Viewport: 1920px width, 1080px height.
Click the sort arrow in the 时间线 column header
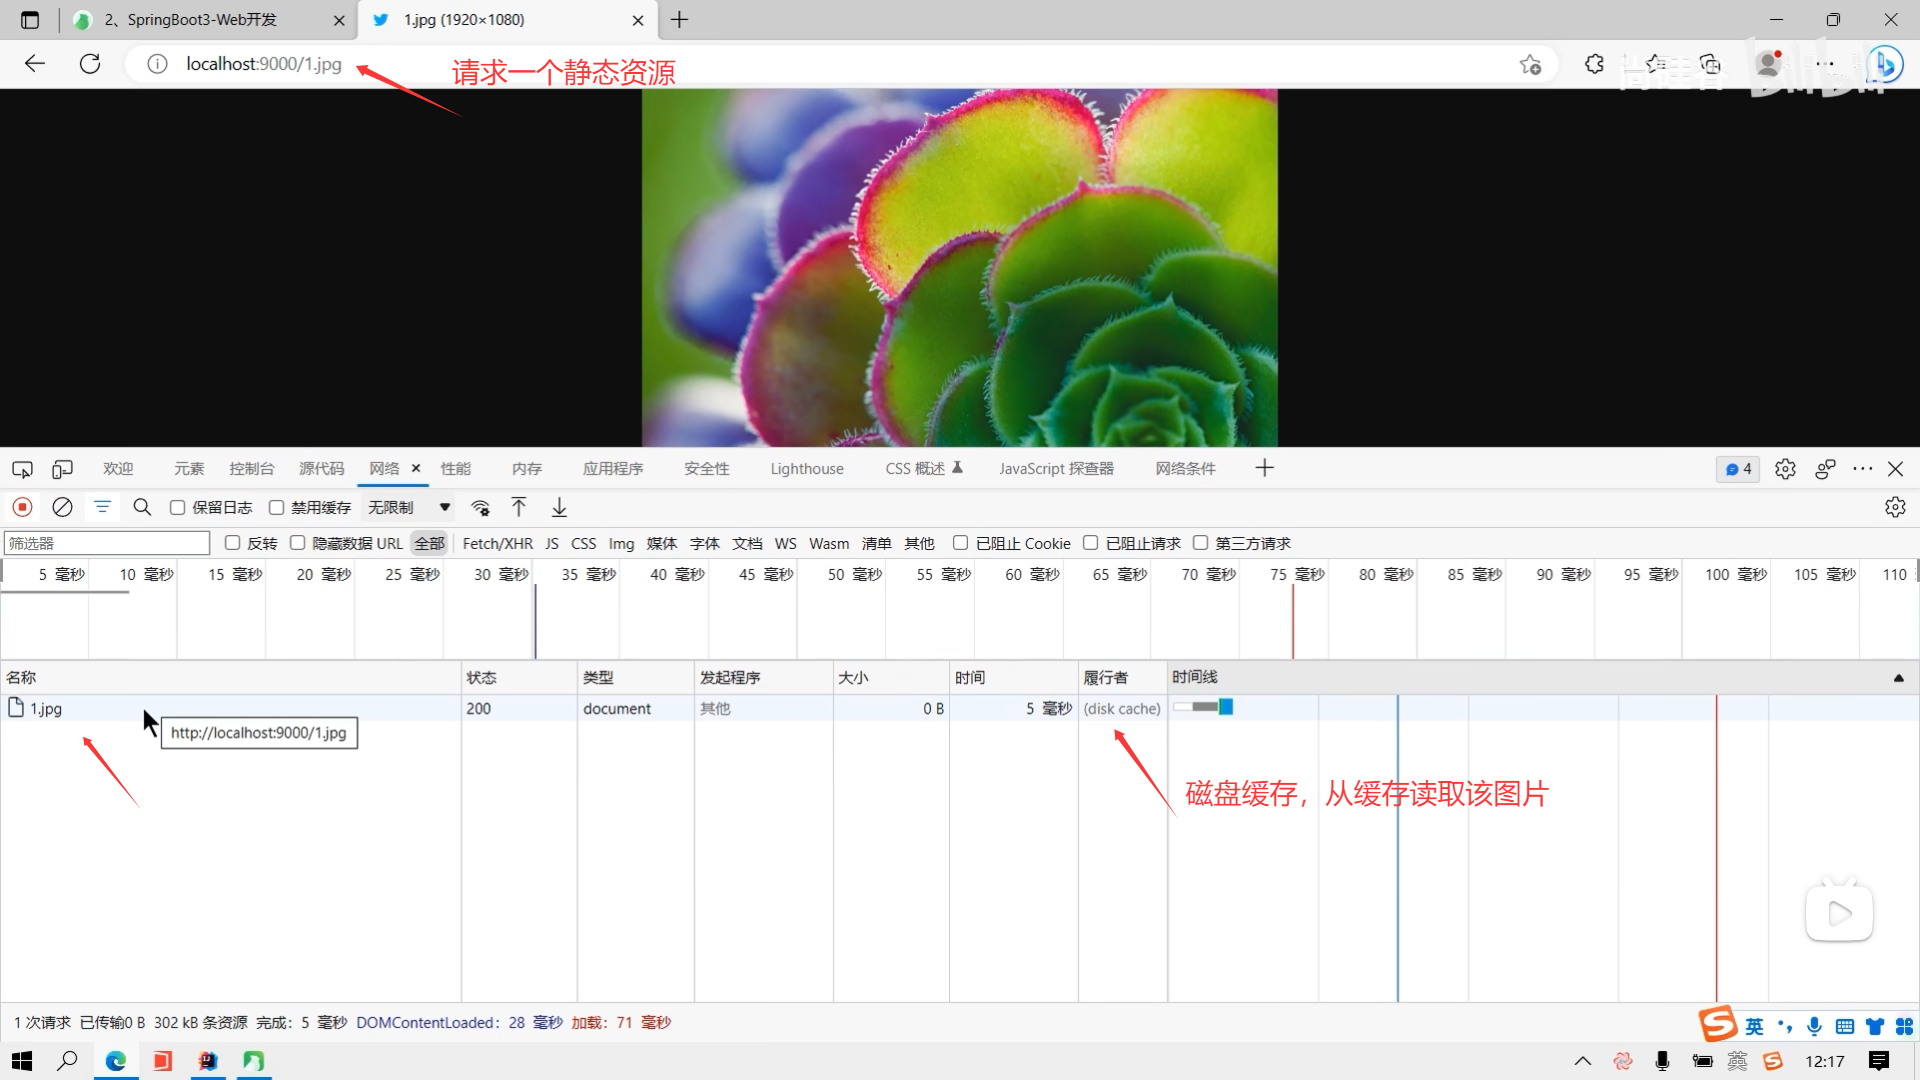tap(1898, 678)
